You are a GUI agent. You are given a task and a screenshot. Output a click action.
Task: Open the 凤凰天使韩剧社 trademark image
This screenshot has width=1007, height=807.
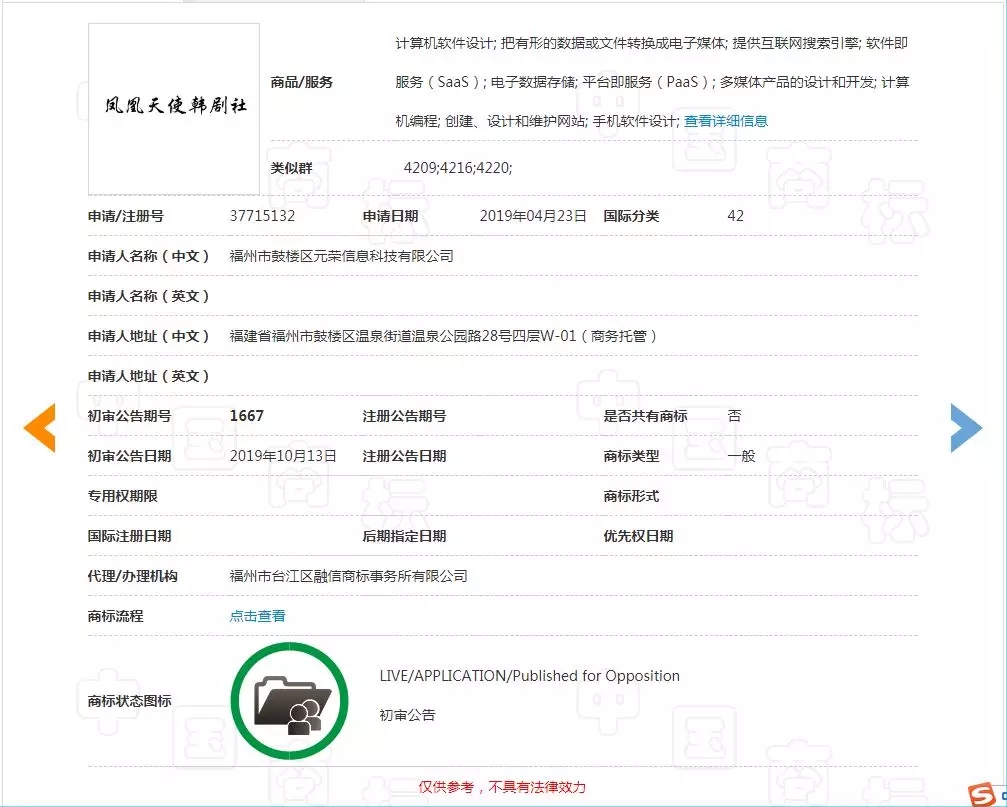(174, 109)
